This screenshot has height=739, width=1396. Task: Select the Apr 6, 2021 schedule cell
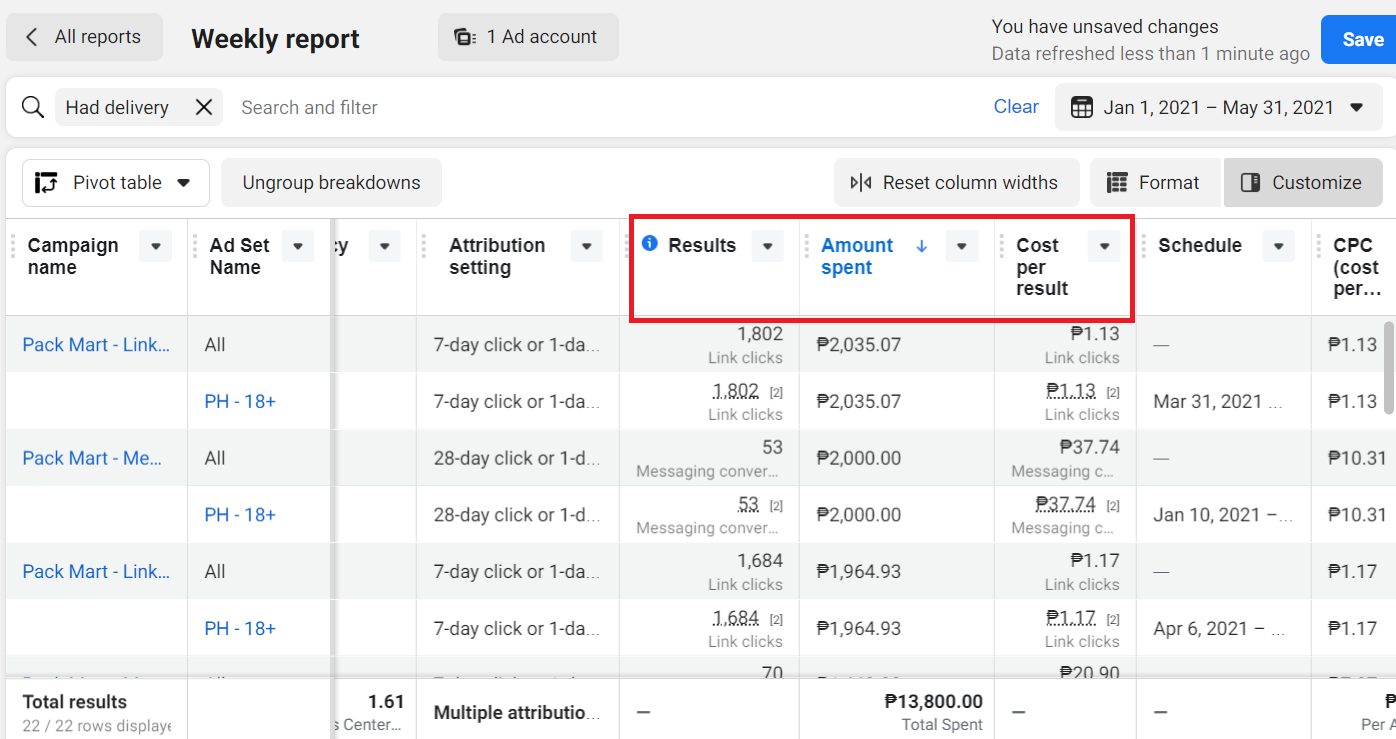tap(1223, 628)
